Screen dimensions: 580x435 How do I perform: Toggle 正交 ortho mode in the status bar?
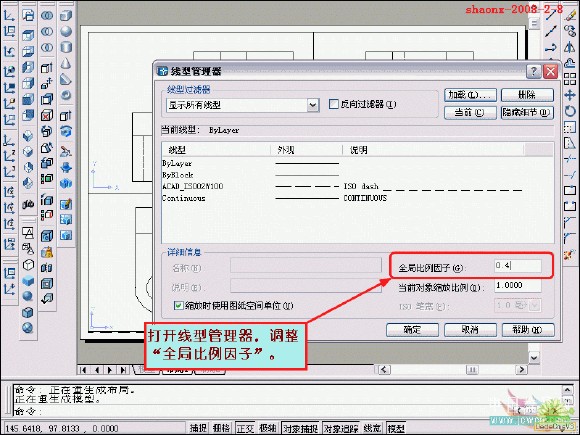click(x=245, y=428)
